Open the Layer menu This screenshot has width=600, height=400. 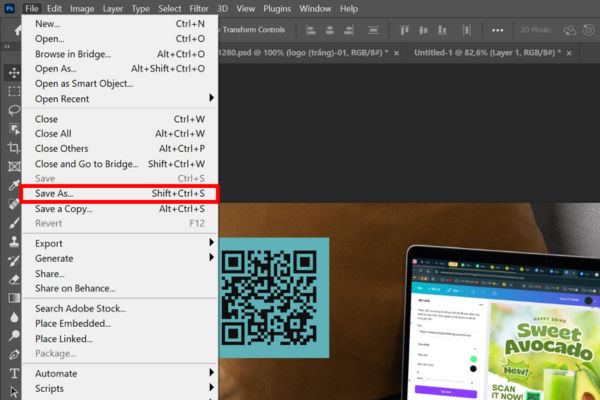[x=112, y=8]
